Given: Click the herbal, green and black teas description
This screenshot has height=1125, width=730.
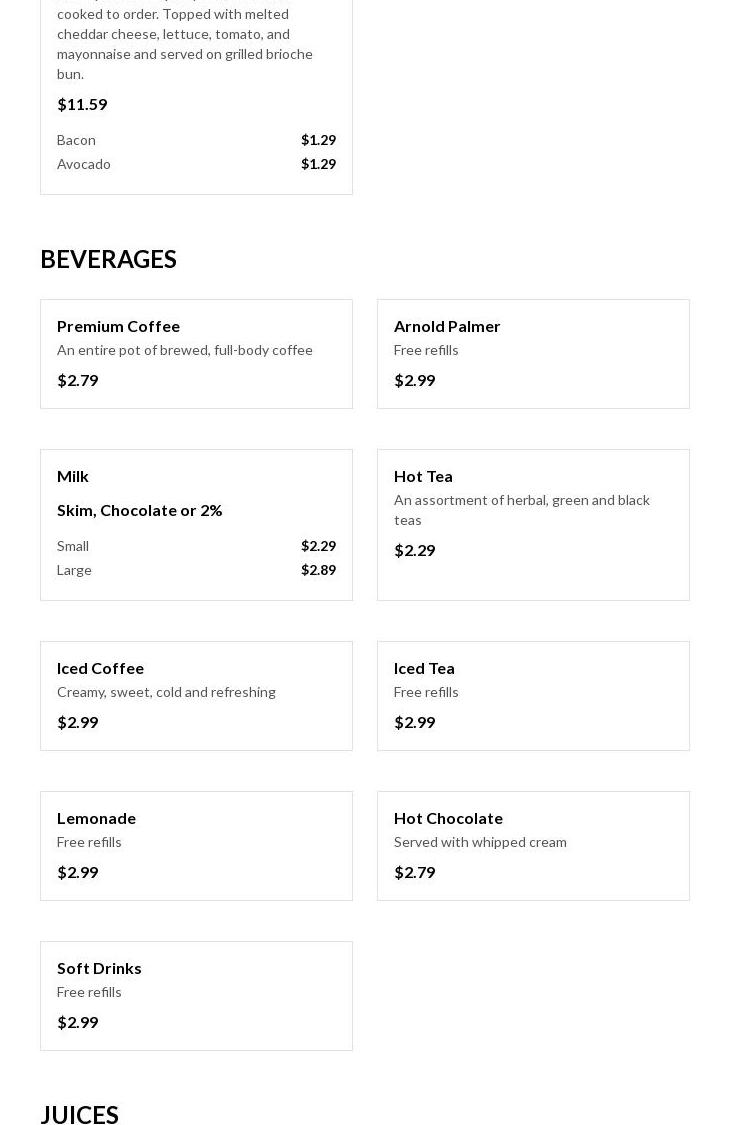Looking at the screenshot, I should [521, 510].
